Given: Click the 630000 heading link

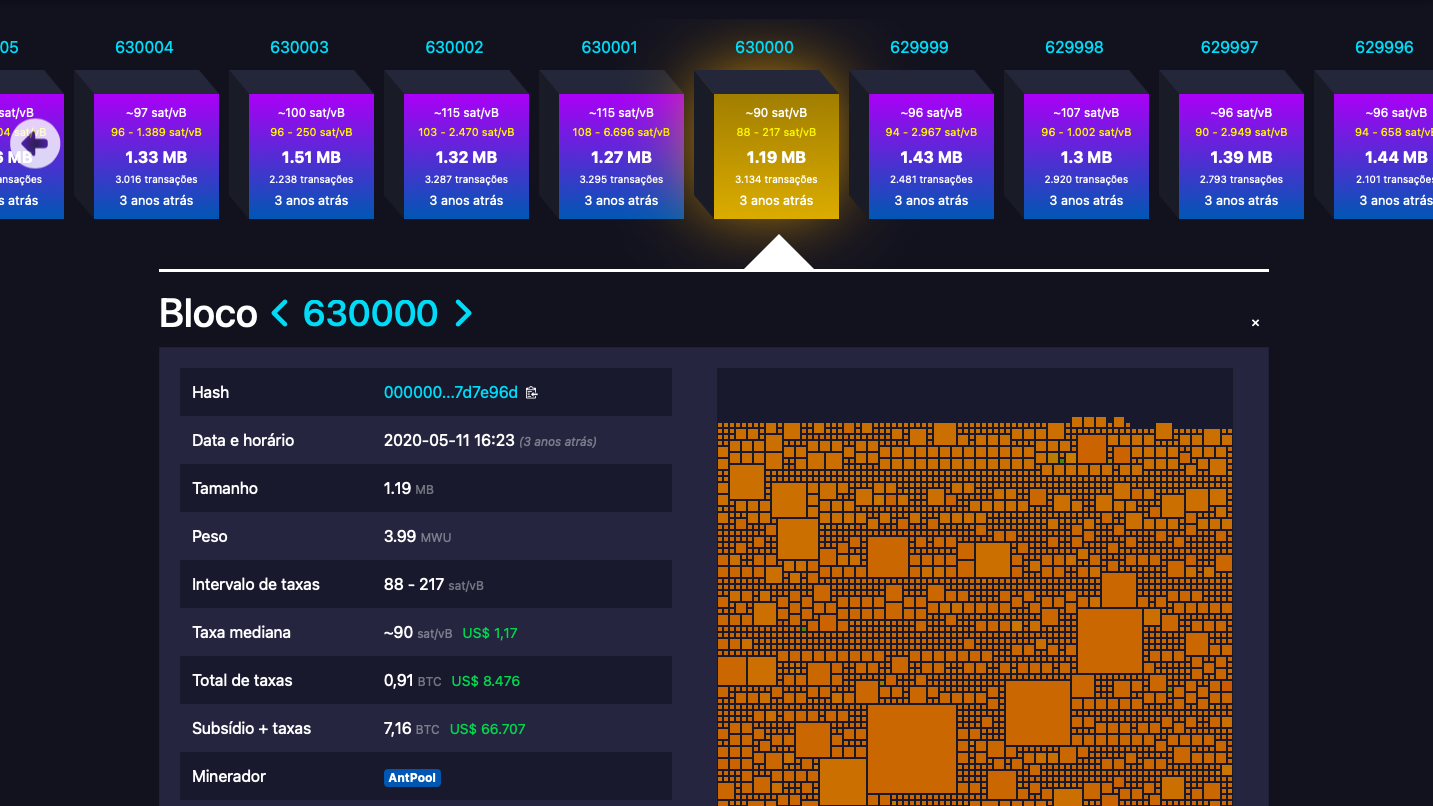Looking at the screenshot, I should (371, 313).
